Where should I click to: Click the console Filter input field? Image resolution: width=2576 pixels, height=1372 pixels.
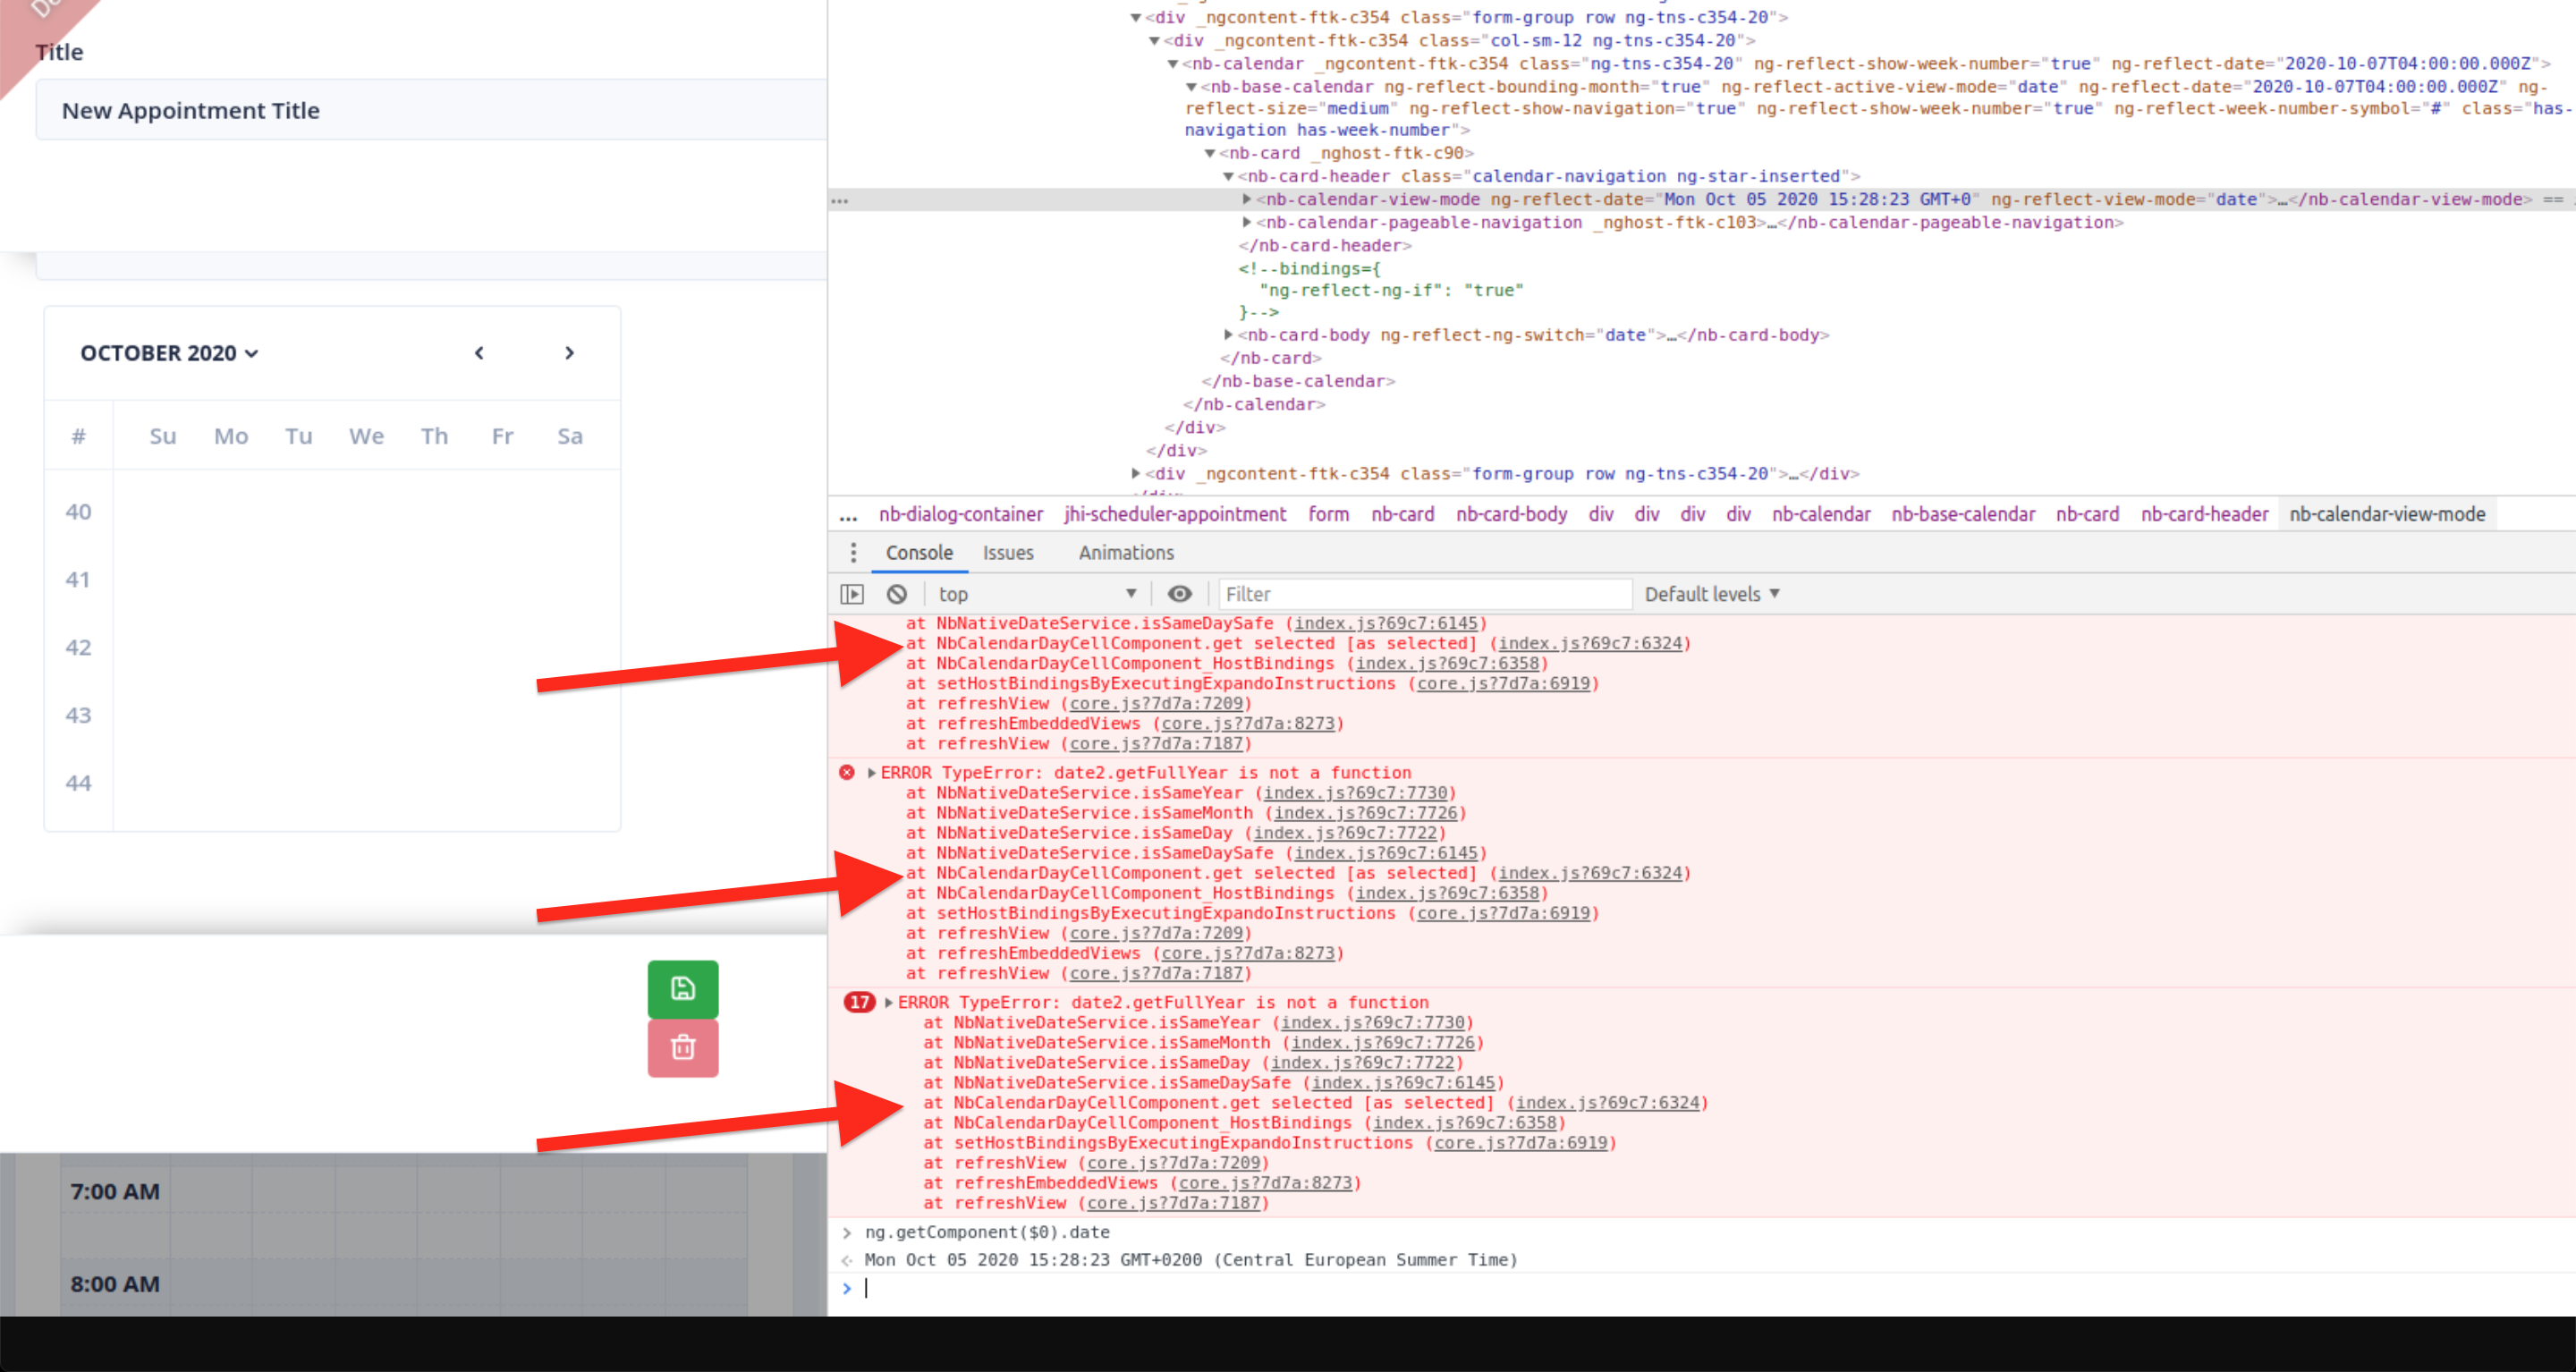[1424, 593]
